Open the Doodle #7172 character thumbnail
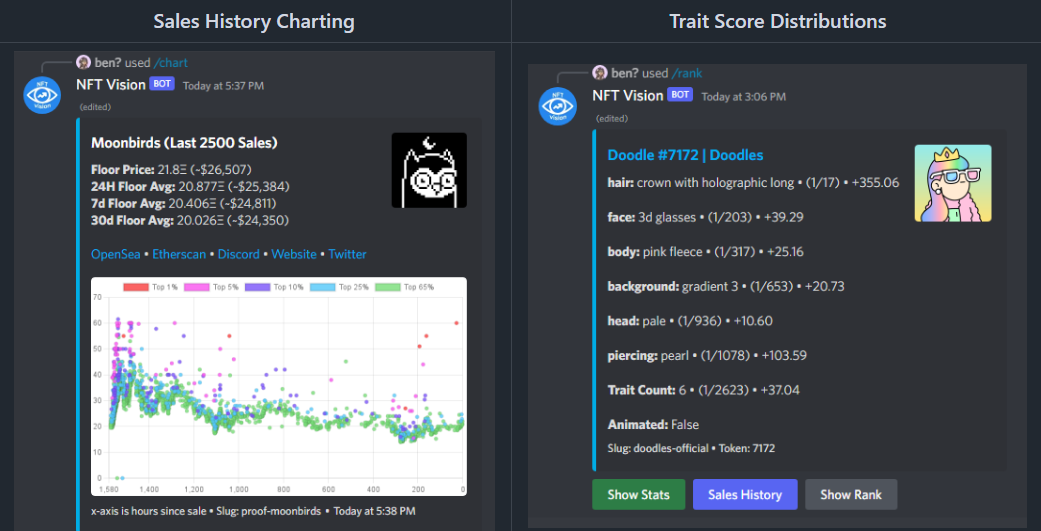 coord(953,183)
